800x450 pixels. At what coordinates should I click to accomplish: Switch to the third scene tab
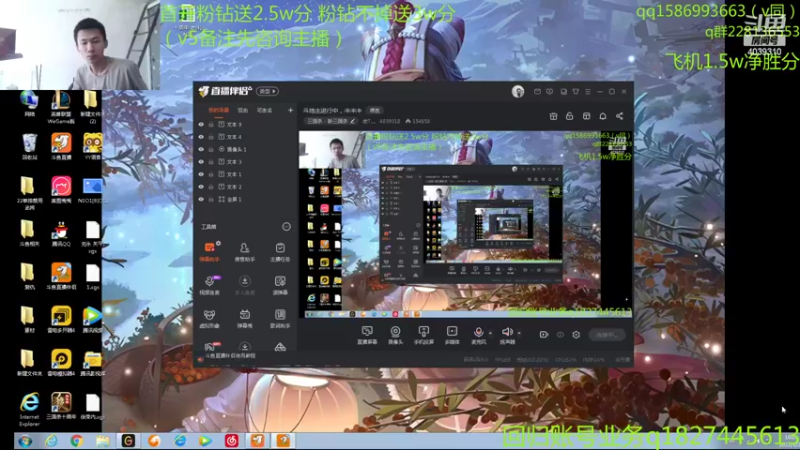click(264, 110)
